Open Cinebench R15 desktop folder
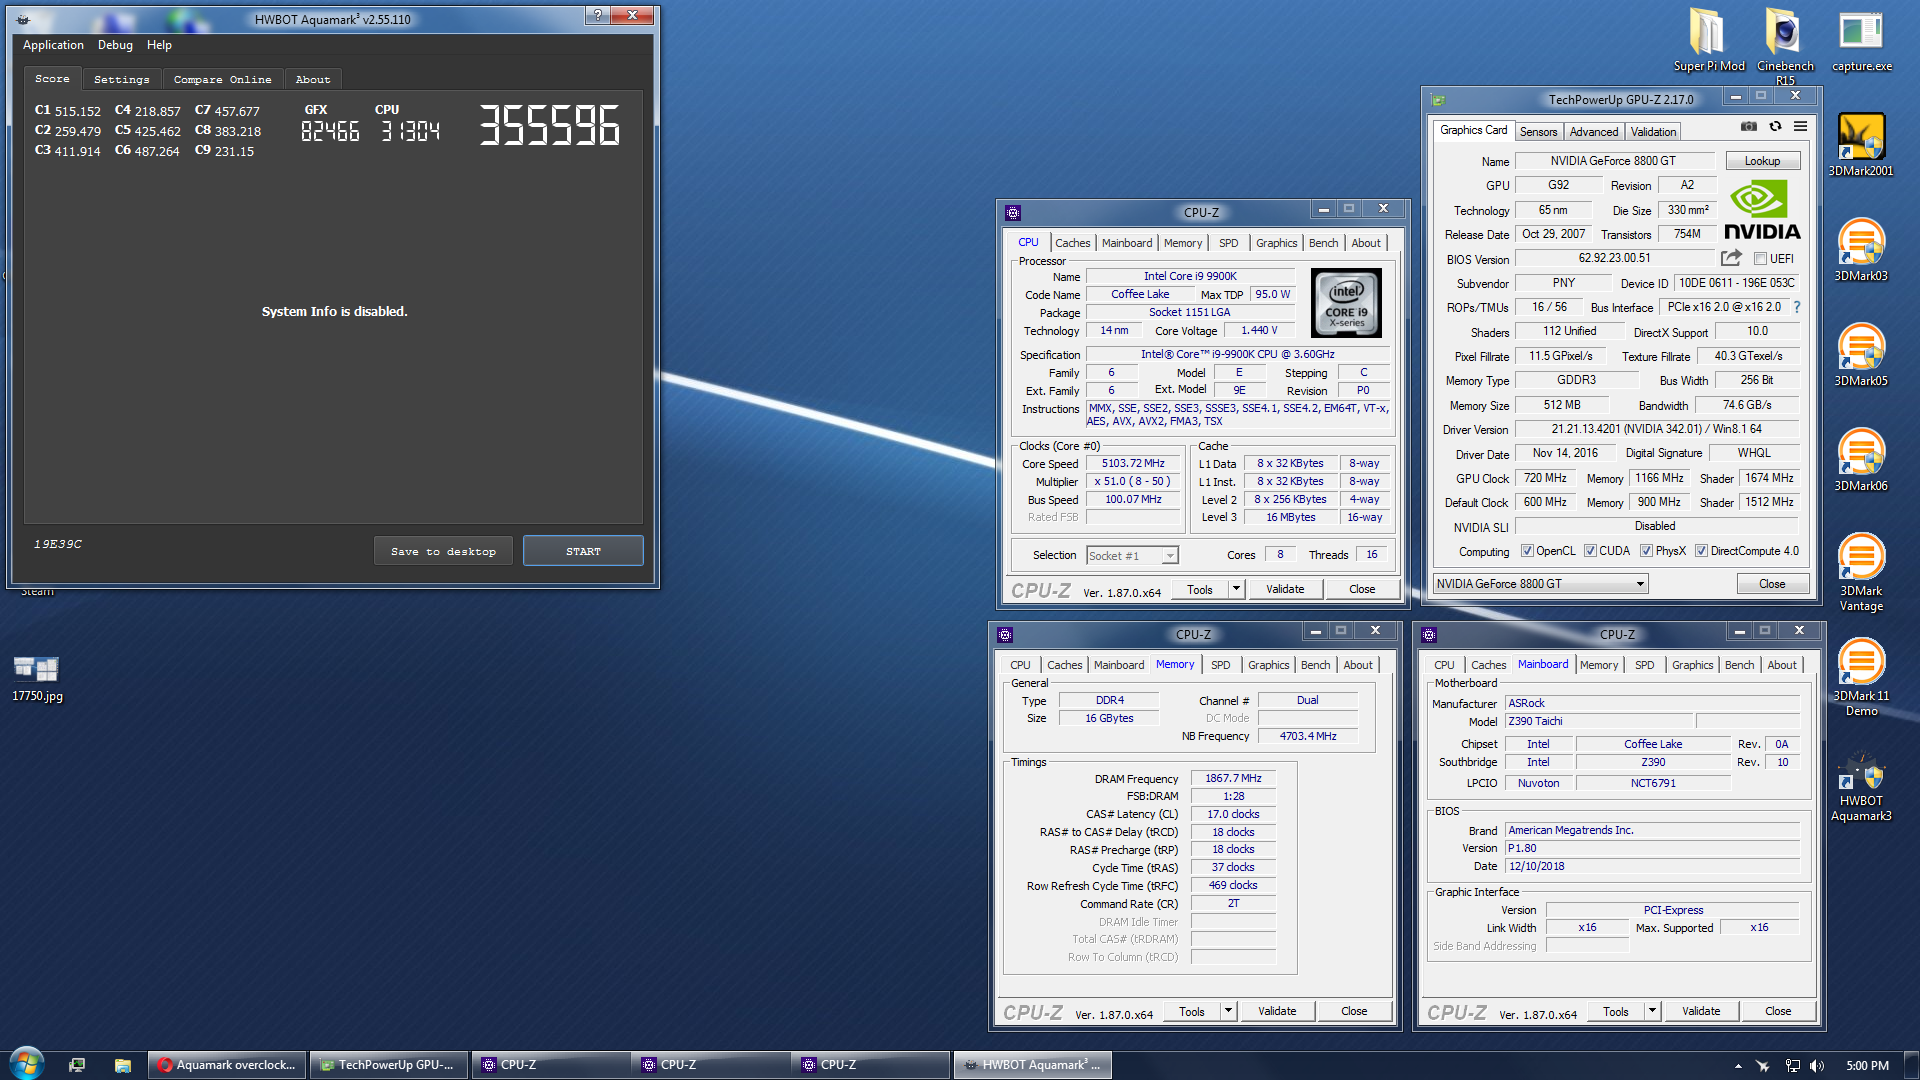This screenshot has height=1080, width=1920. tap(1785, 45)
